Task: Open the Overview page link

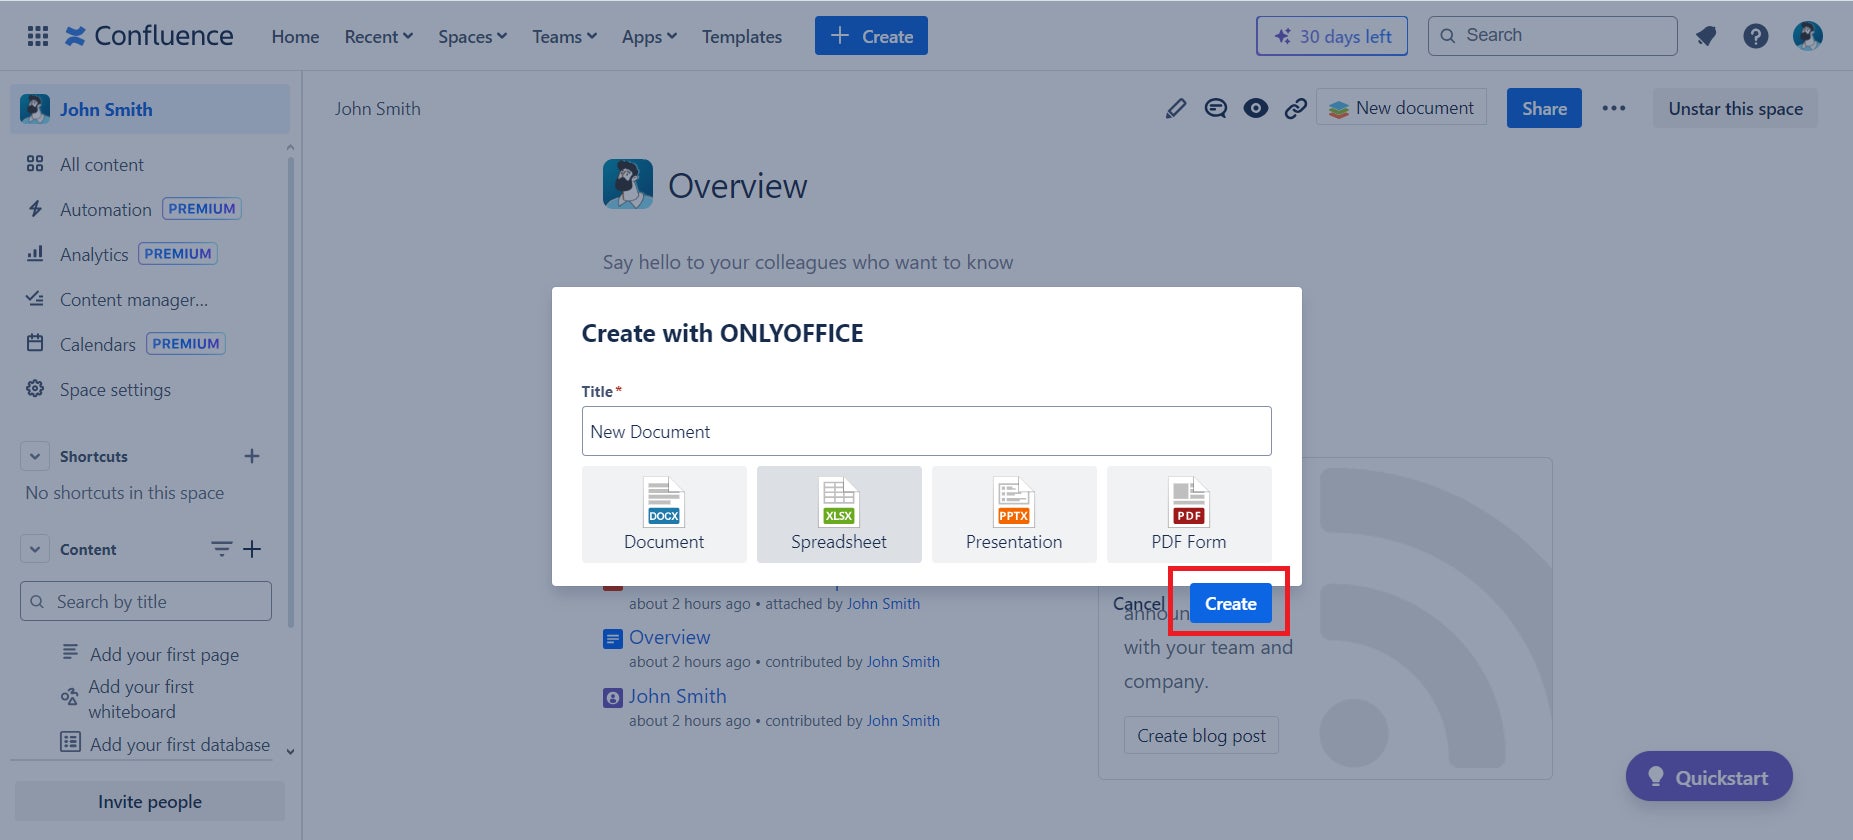Action: coord(670,637)
